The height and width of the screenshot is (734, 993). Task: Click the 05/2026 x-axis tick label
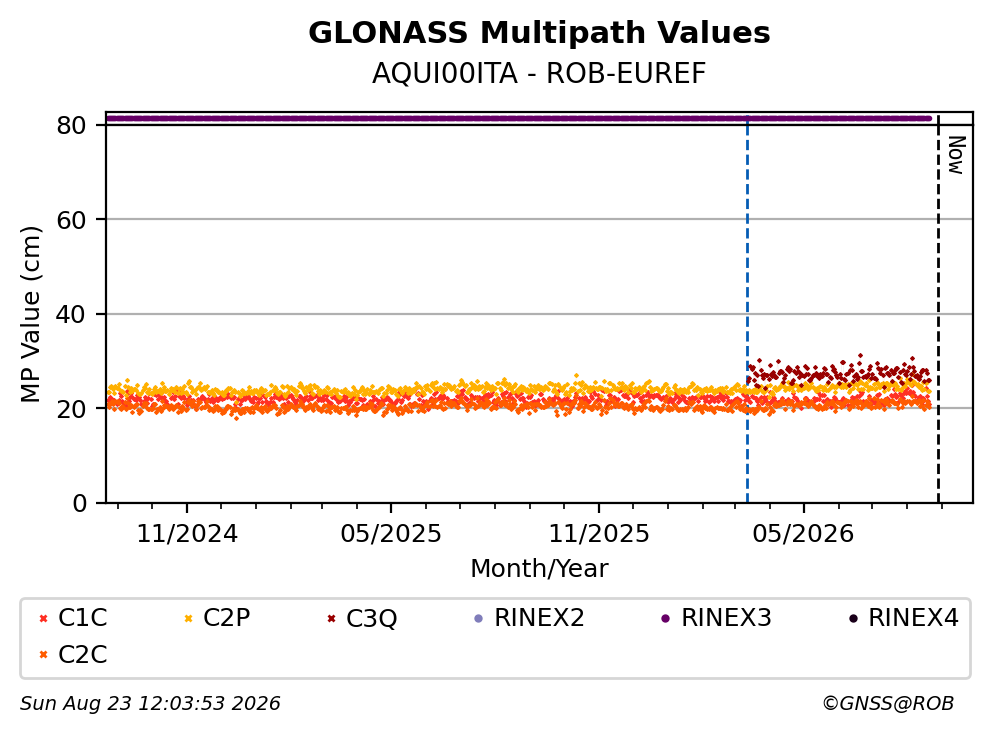coord(804,534)
